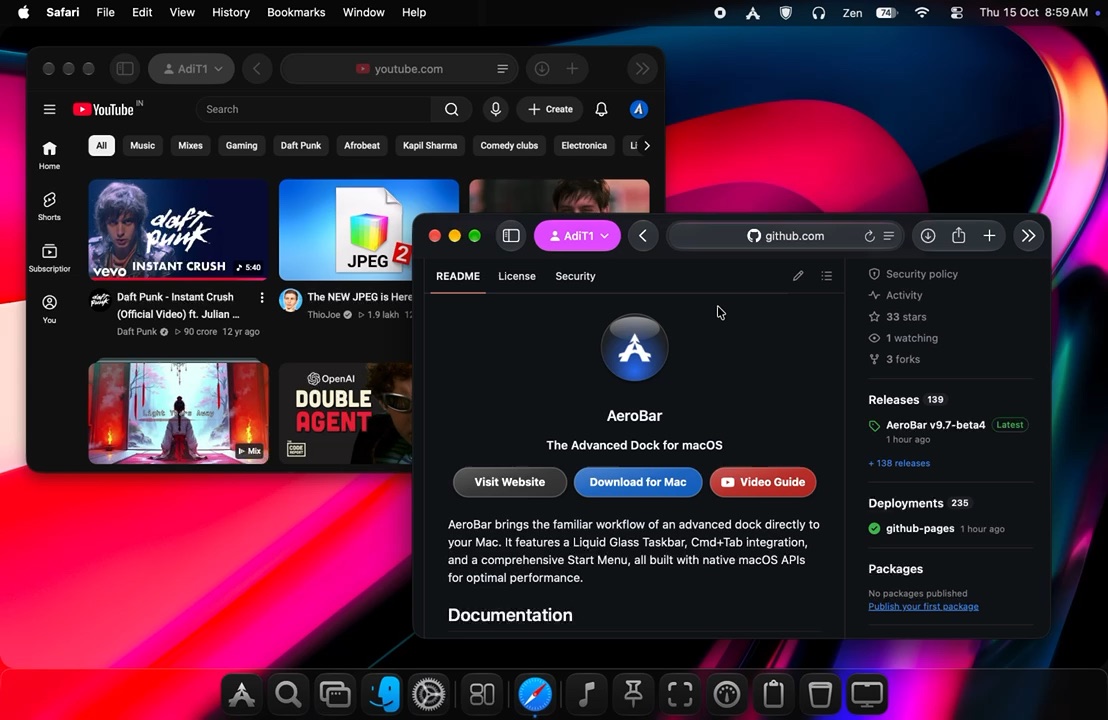Reload the github.com page
Screen dimensions: 1108x720
869,236
